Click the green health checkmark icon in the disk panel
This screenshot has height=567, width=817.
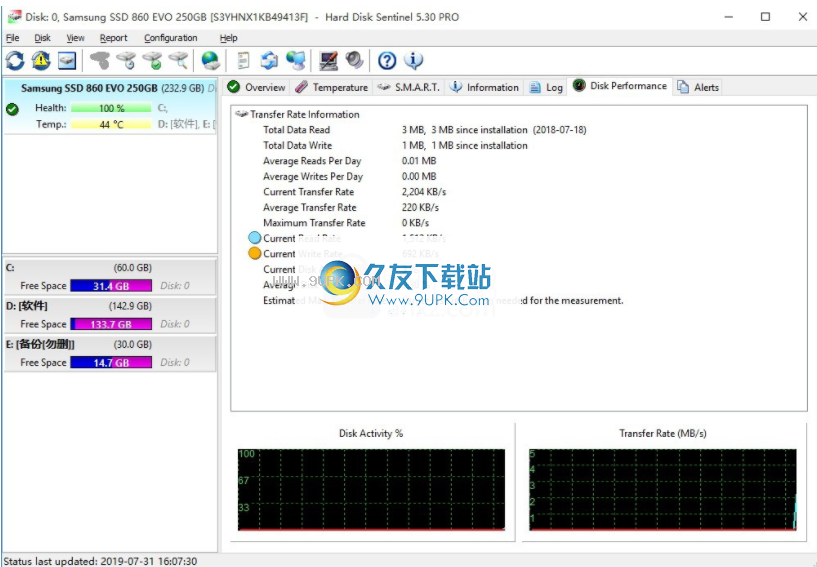[13, 109]
